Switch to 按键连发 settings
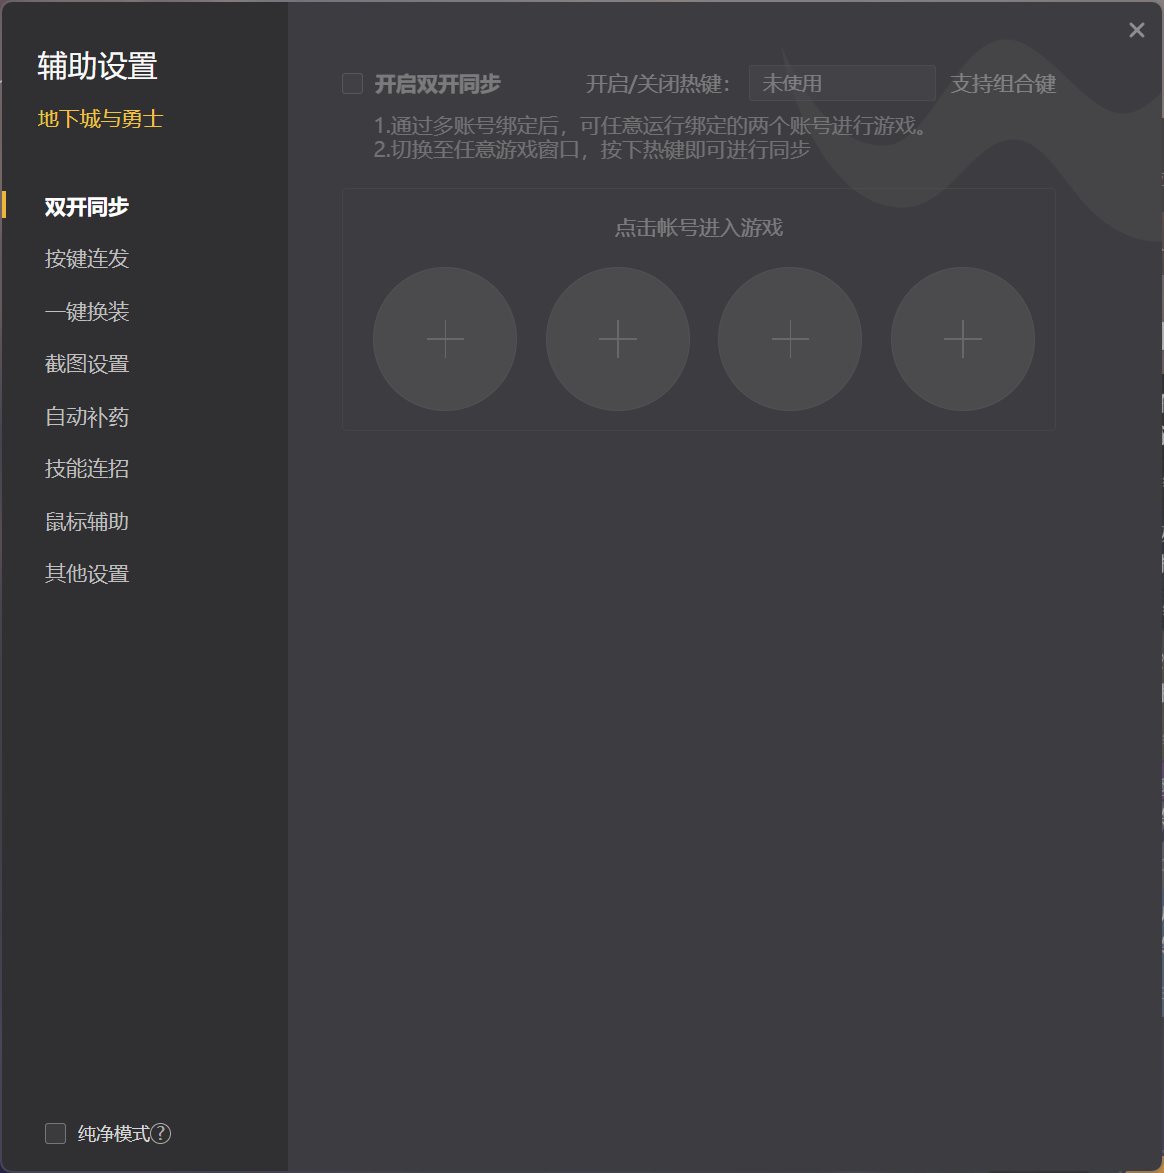Viewport: 1164px width, 1173px height. (87, 259)
